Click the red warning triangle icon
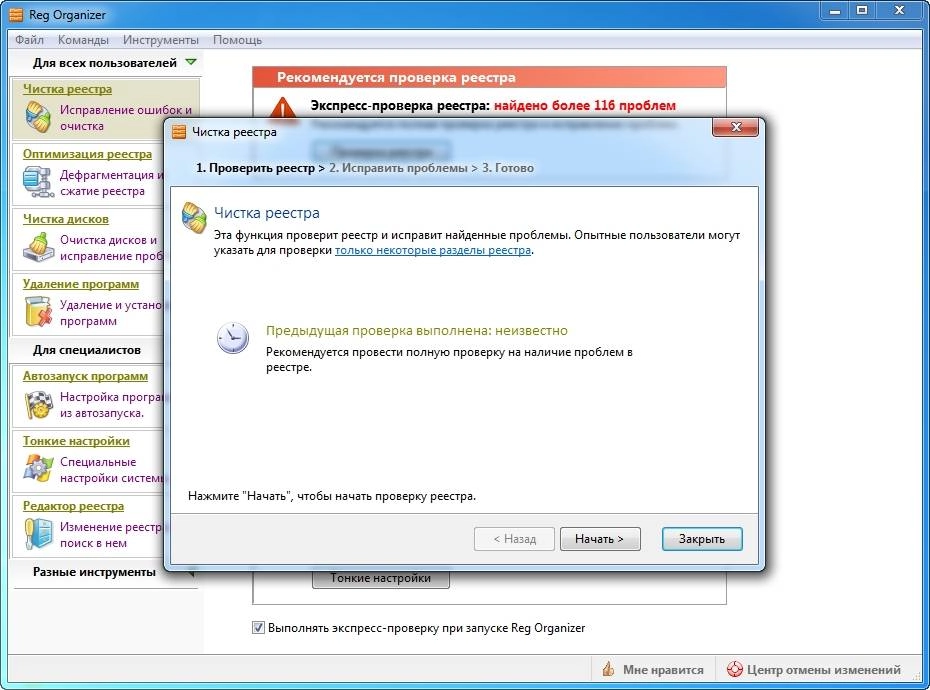This screenshot has width=930, height=690. point(283,109)
